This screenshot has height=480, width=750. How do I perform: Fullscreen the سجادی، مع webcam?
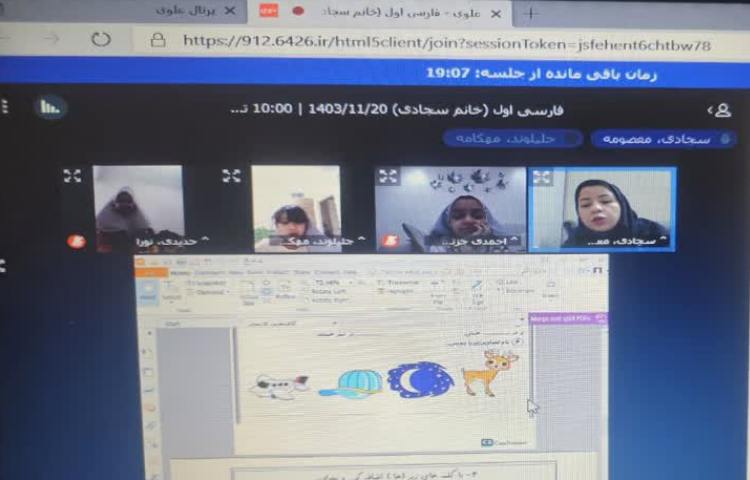click(x=542, y=178)
